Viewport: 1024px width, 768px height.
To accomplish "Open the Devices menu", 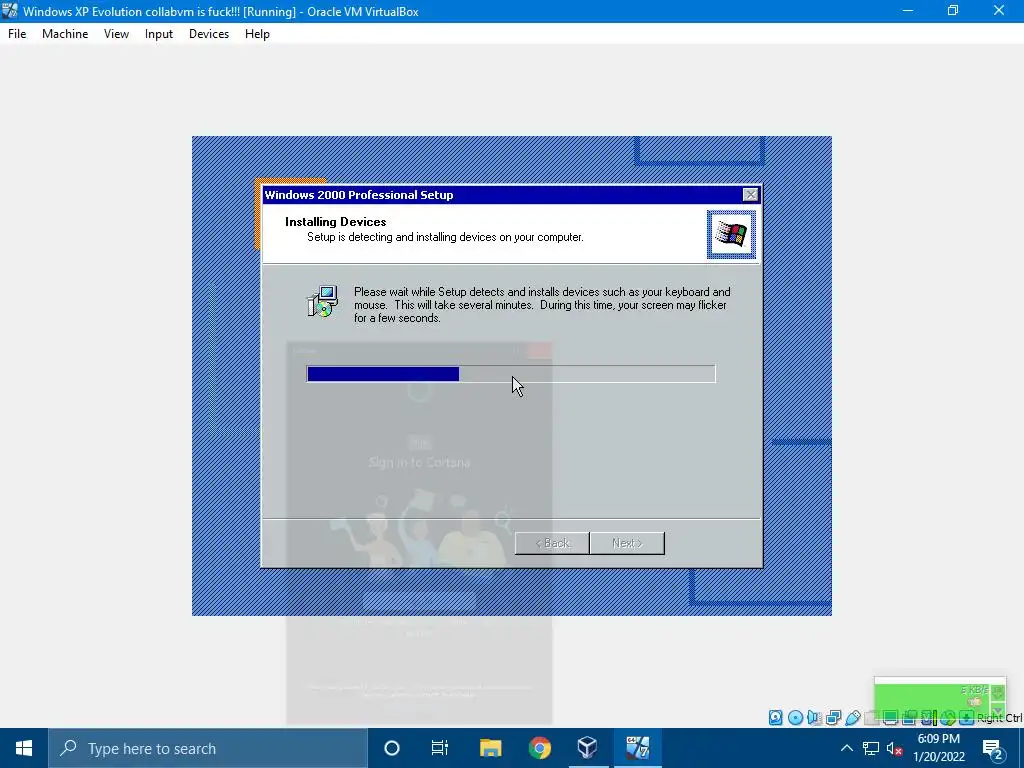I will (209, 34).
